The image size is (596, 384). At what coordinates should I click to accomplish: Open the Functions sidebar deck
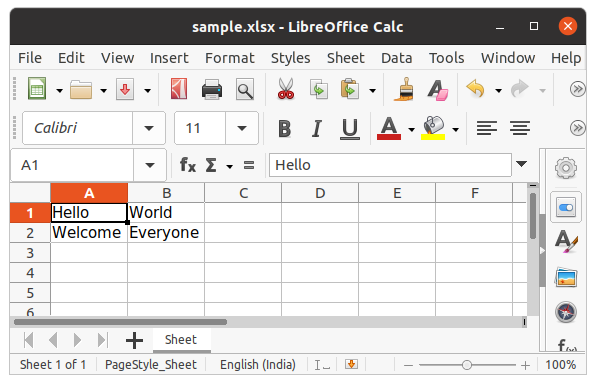[567, 345]
